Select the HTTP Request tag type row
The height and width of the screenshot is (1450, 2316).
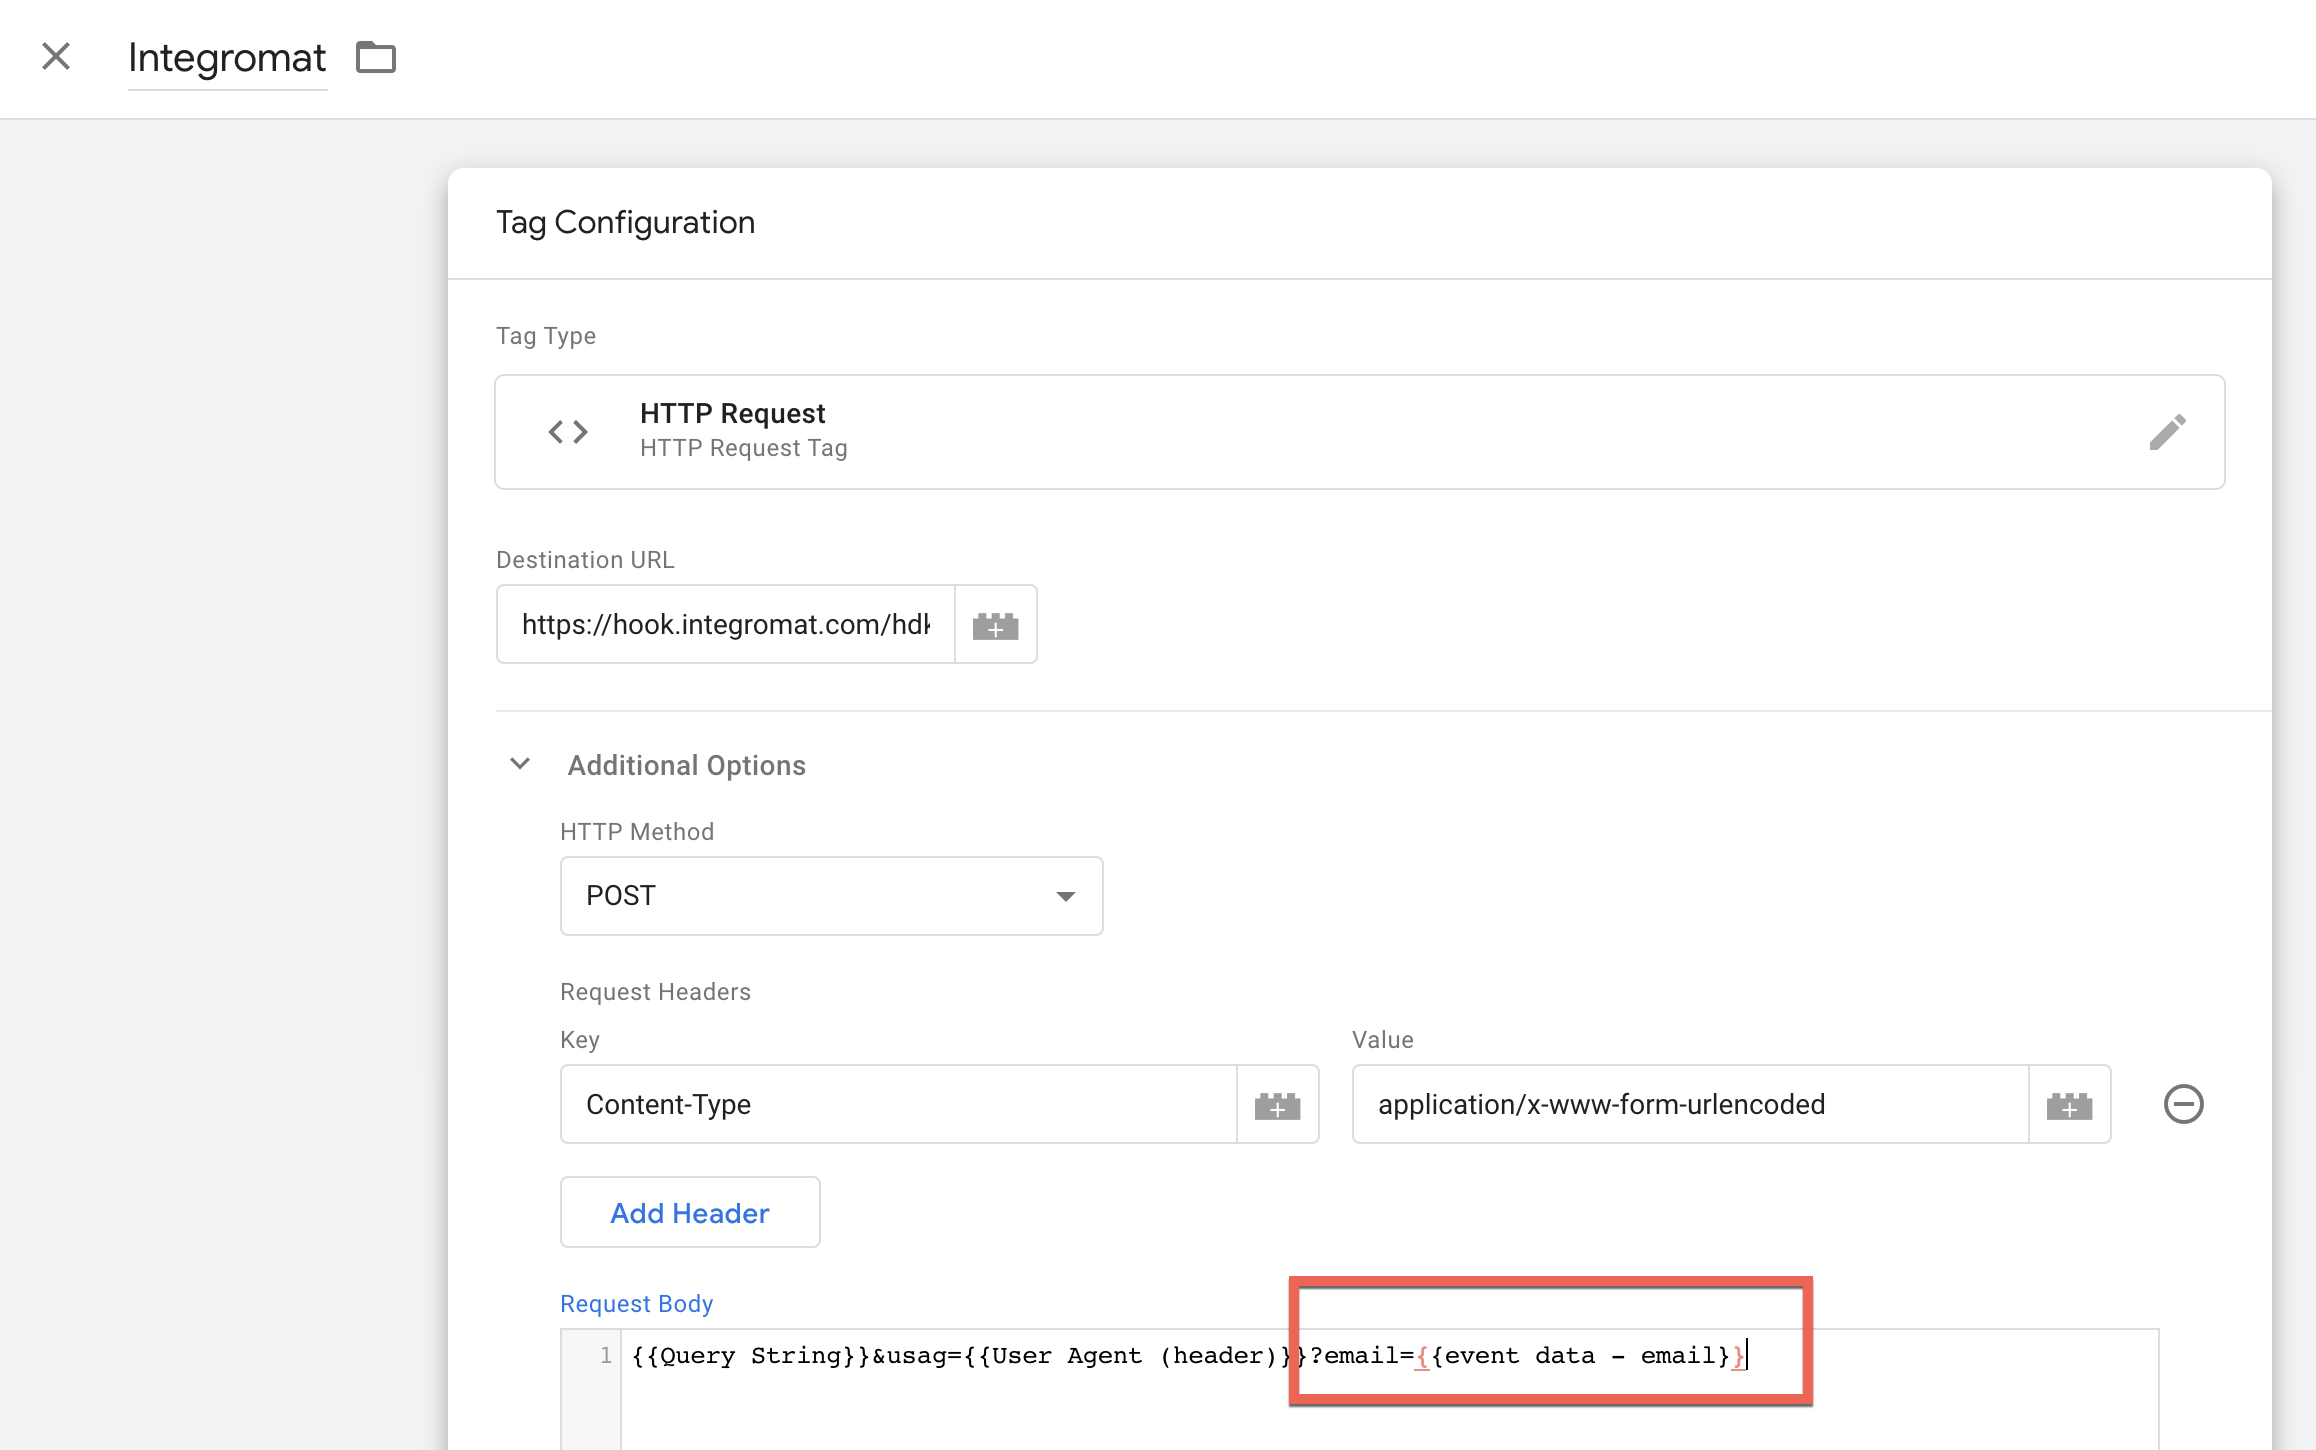(1359, 432)
